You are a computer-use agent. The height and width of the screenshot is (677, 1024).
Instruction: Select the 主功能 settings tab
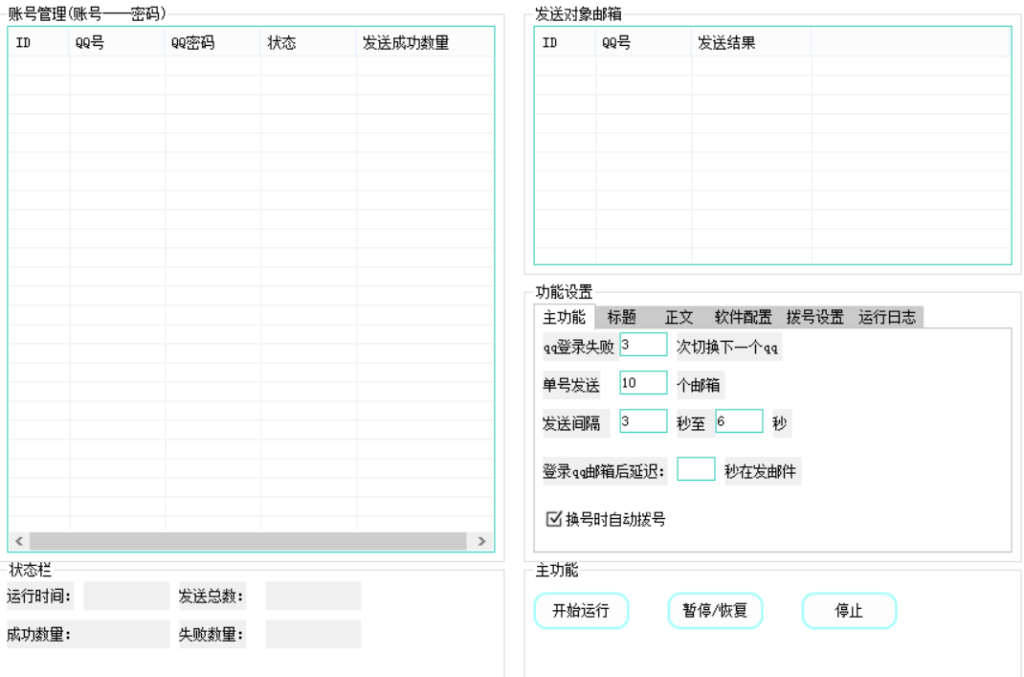pyautogui.click(x=564, y=317)
